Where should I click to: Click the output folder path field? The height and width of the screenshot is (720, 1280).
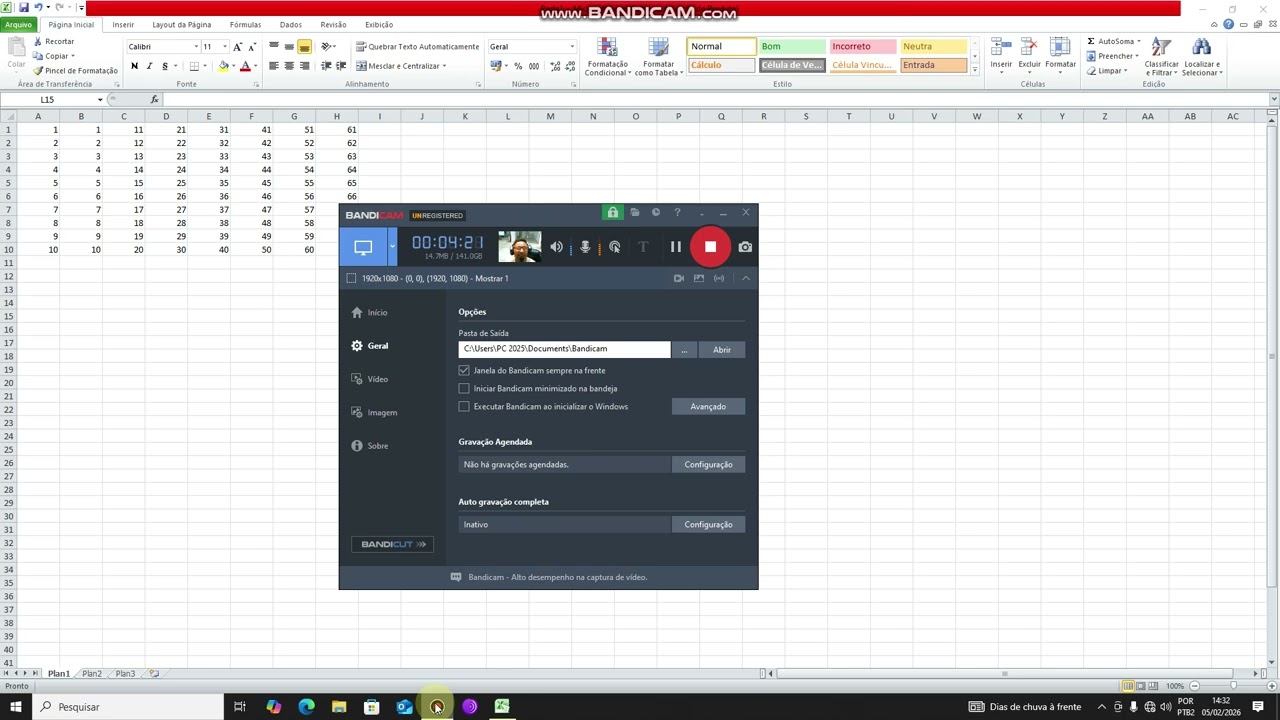(564, 349)
